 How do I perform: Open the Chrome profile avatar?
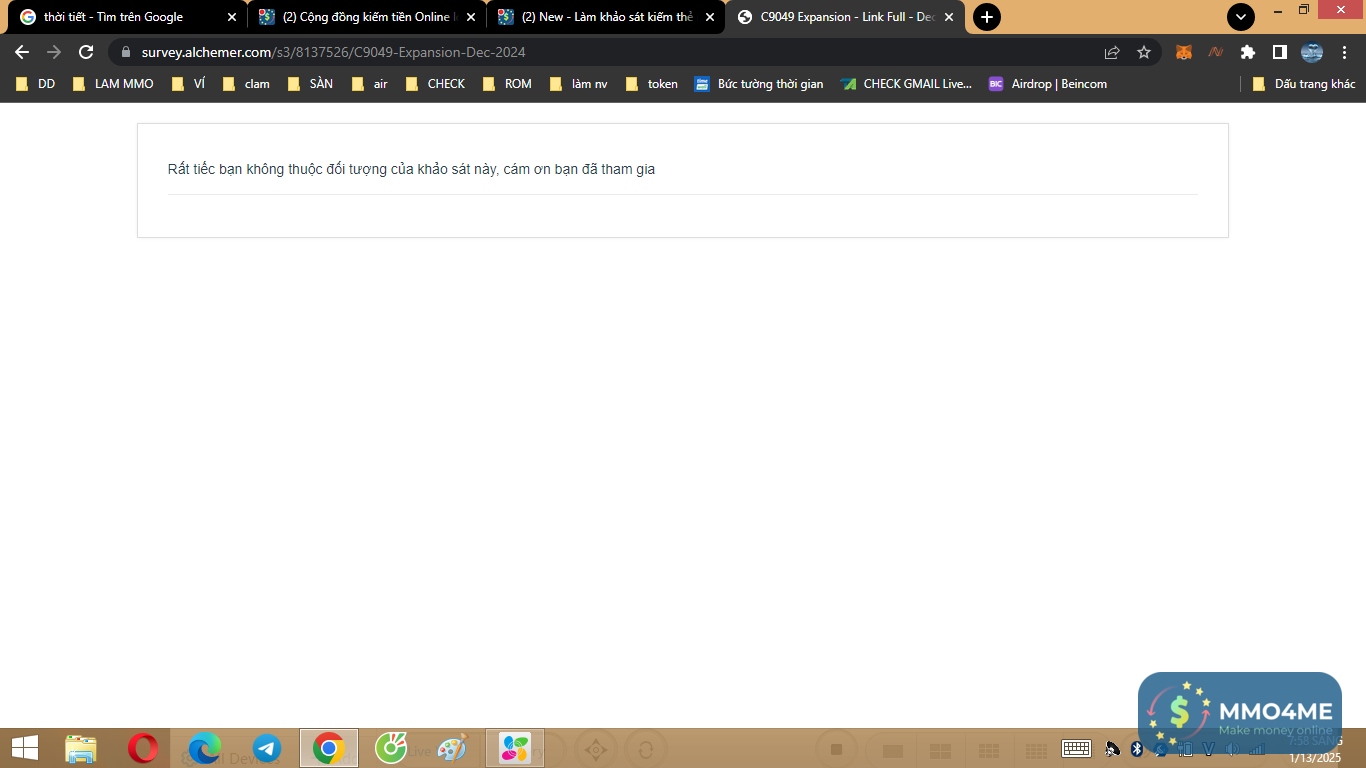[x=1312, y=52]
